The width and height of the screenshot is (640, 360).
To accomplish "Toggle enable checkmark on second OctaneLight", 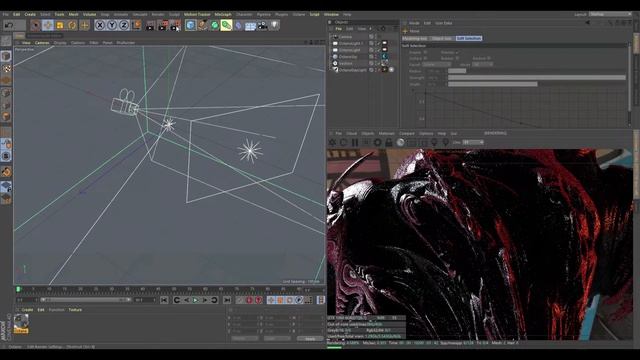I will tap(378, 50).
